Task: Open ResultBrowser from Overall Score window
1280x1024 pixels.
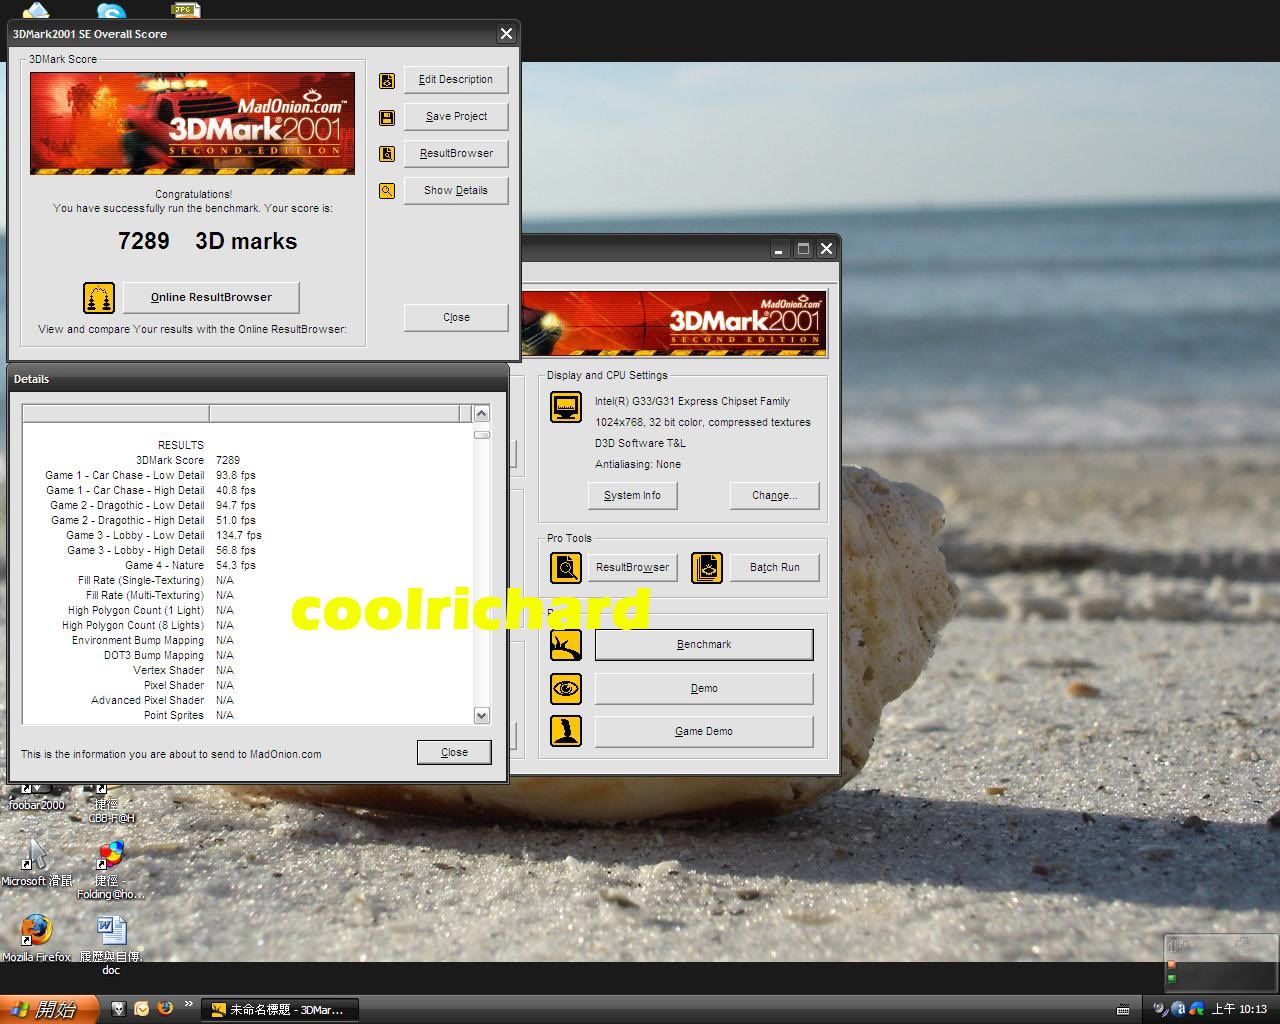Action: coord(456,154)
